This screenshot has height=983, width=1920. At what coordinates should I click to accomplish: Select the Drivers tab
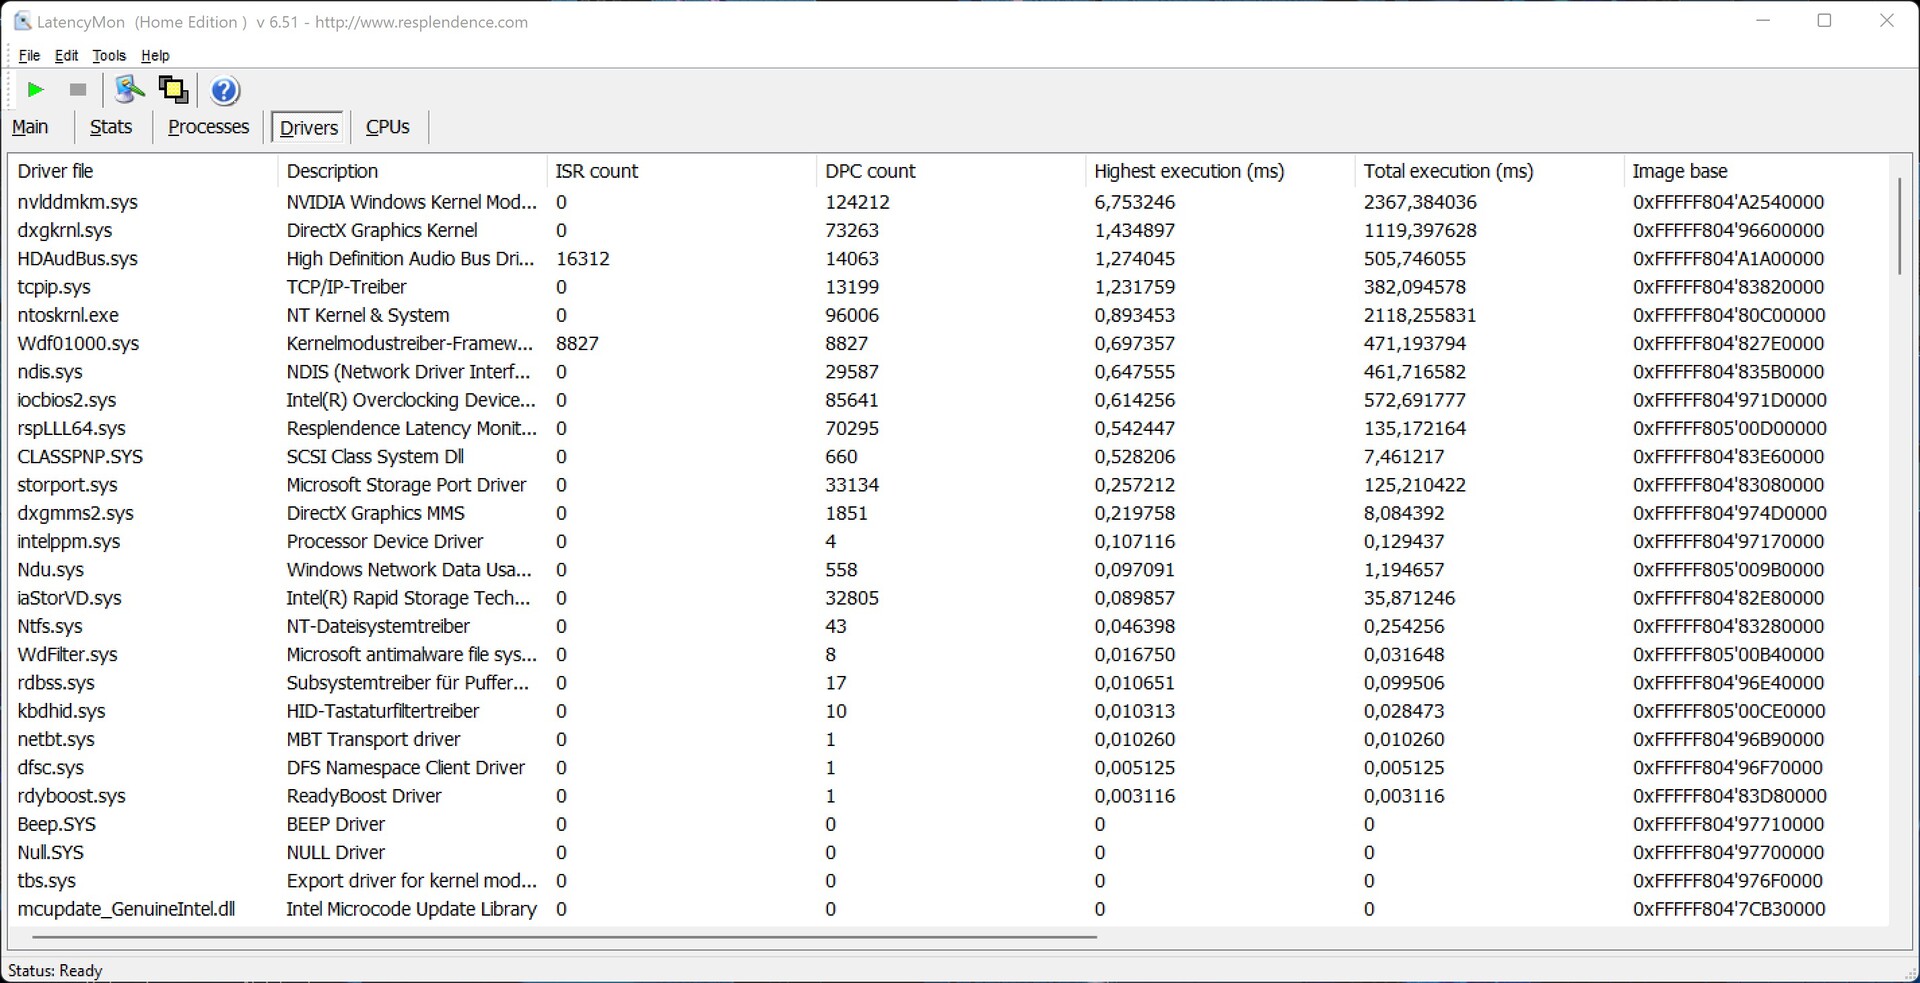pyautogui.click(x=309, y=127)
